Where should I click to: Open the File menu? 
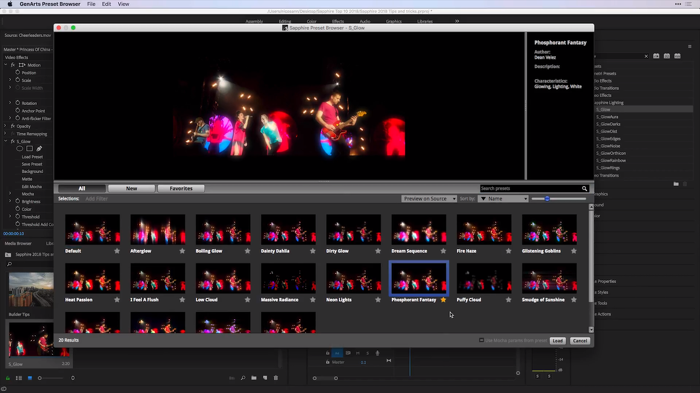[91, 4]
